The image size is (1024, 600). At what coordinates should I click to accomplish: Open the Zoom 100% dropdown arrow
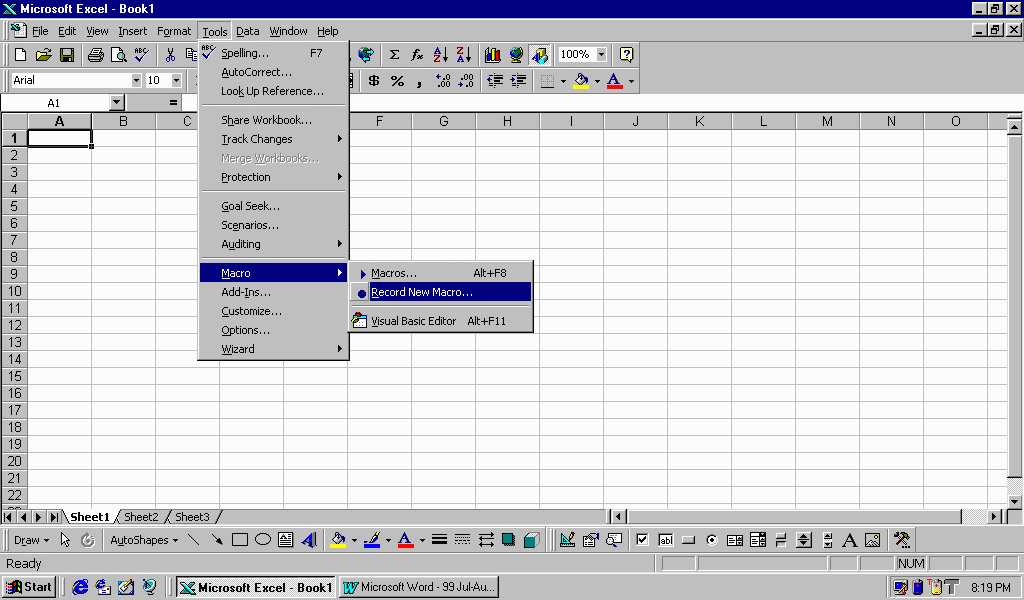point(601,55)
